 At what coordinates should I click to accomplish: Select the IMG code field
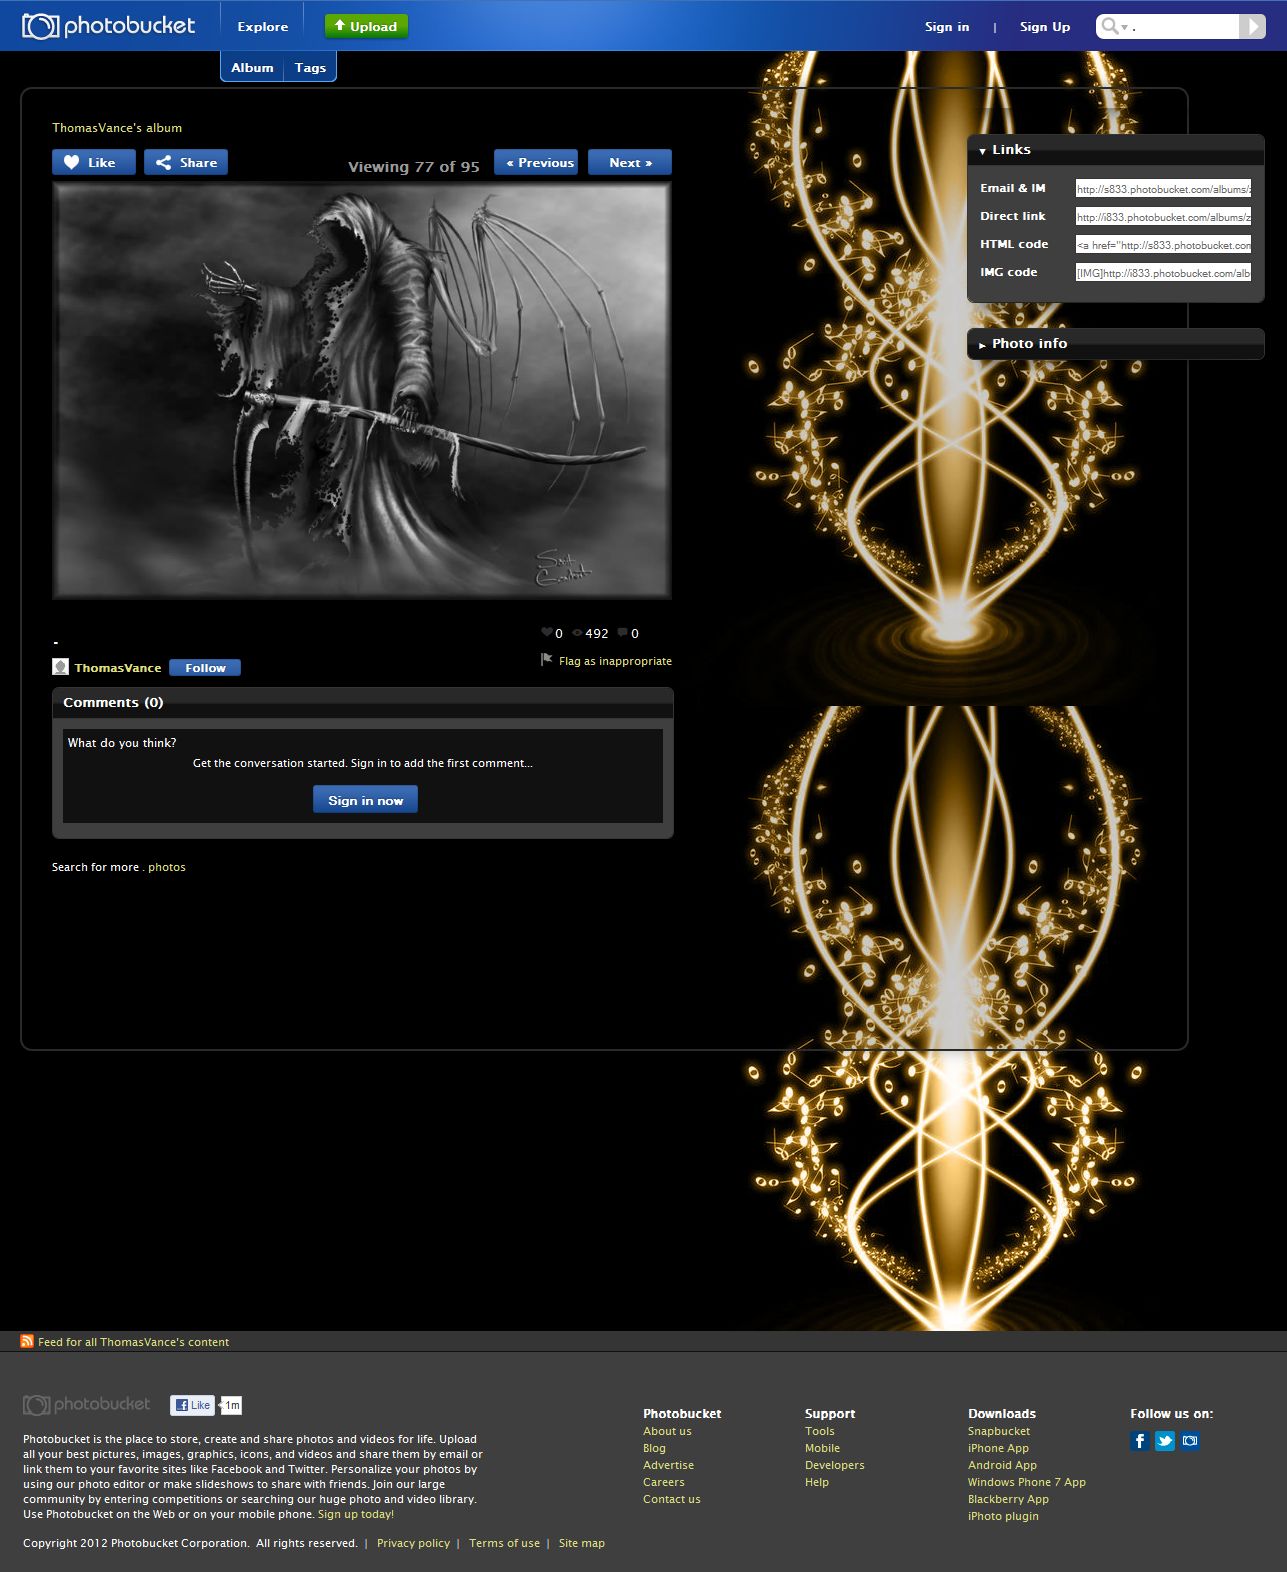1163,272
